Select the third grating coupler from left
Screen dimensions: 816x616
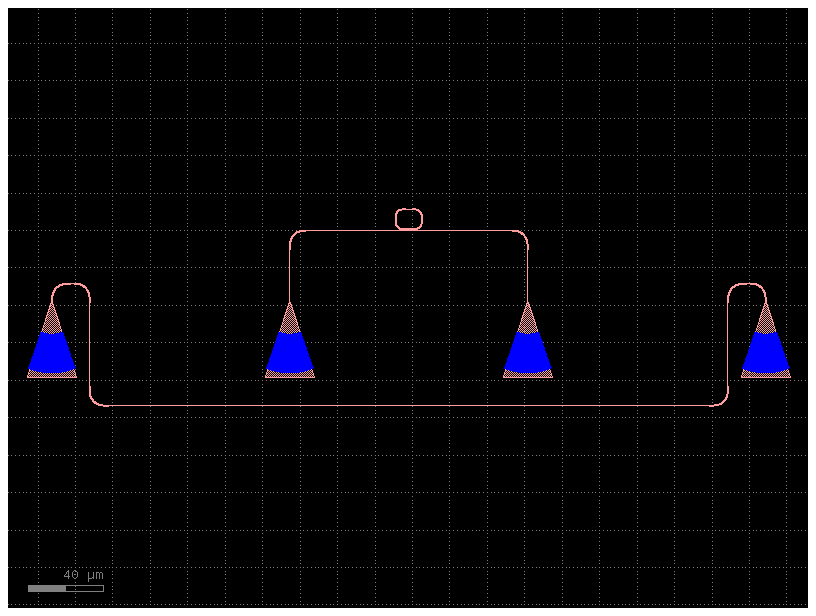(x=528, y=350)
